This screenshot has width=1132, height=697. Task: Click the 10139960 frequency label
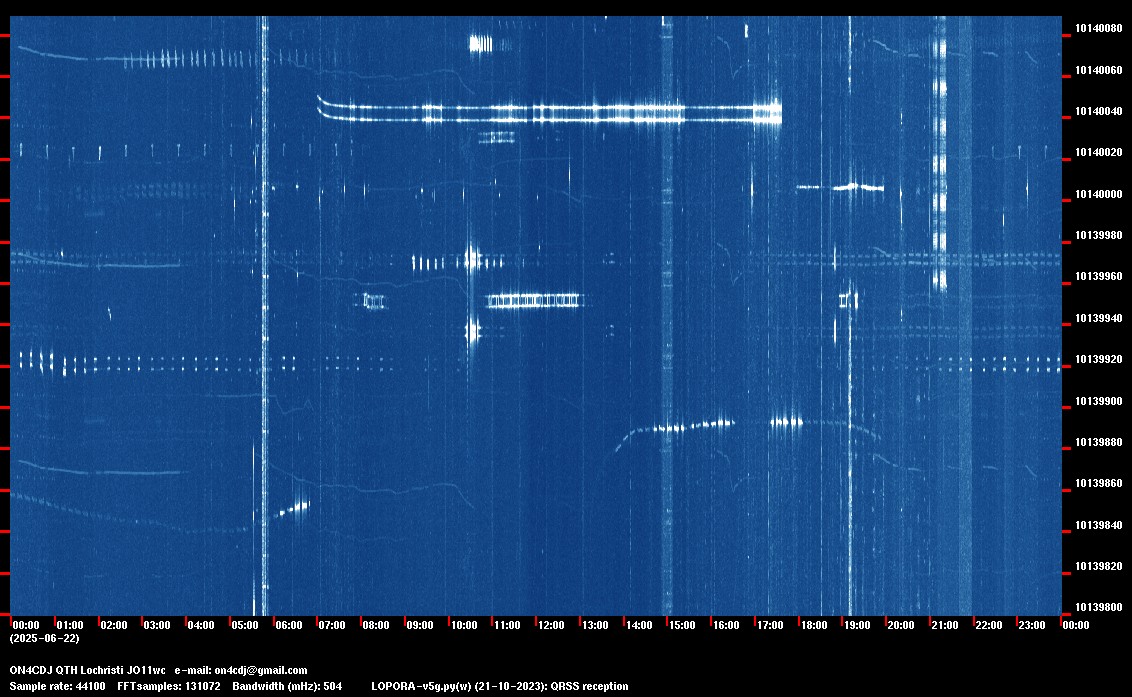[x=1099, y=277]
